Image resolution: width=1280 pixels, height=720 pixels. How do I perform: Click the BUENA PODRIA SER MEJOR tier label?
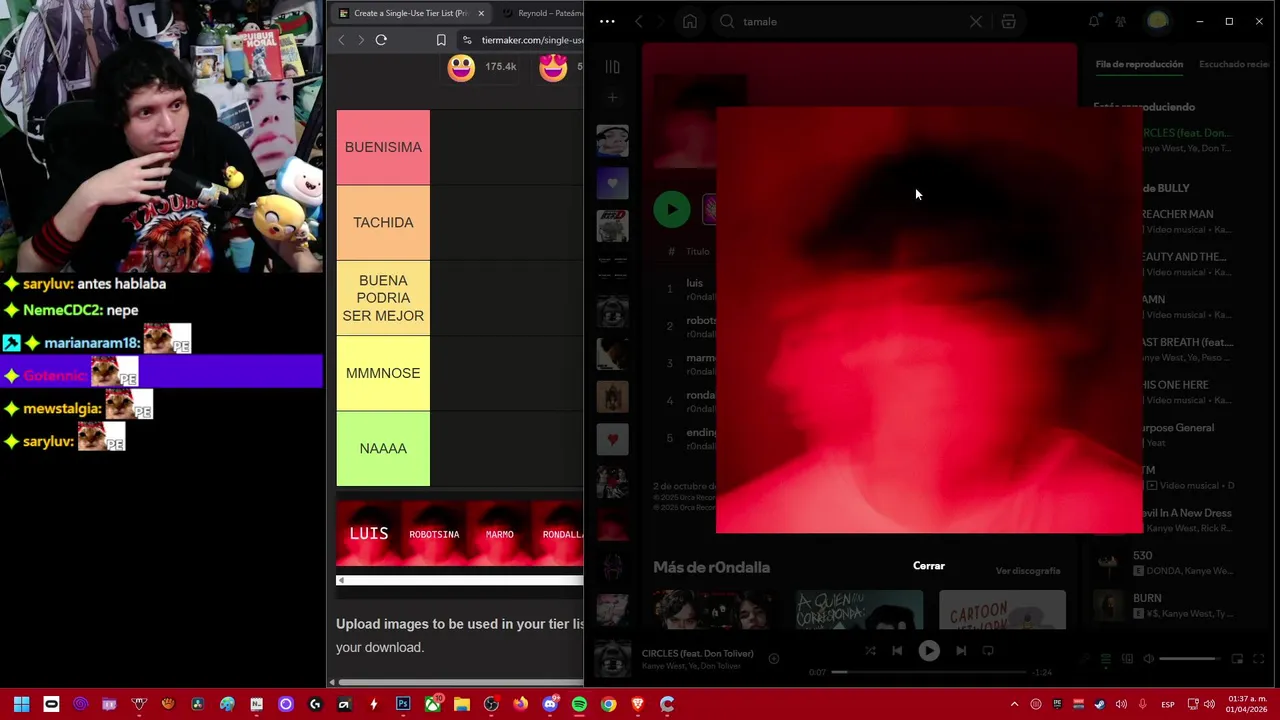pos(383,298)
